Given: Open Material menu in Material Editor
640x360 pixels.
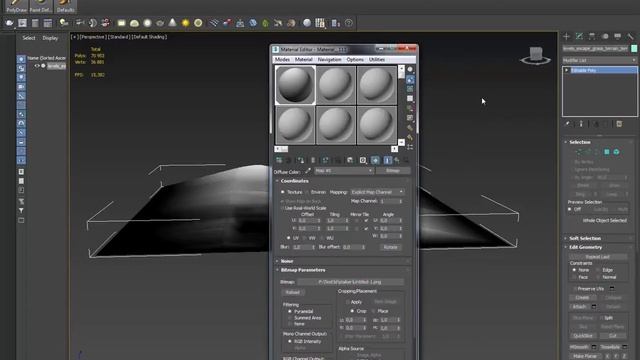Looking at the screenshot, I should point(303,60).
